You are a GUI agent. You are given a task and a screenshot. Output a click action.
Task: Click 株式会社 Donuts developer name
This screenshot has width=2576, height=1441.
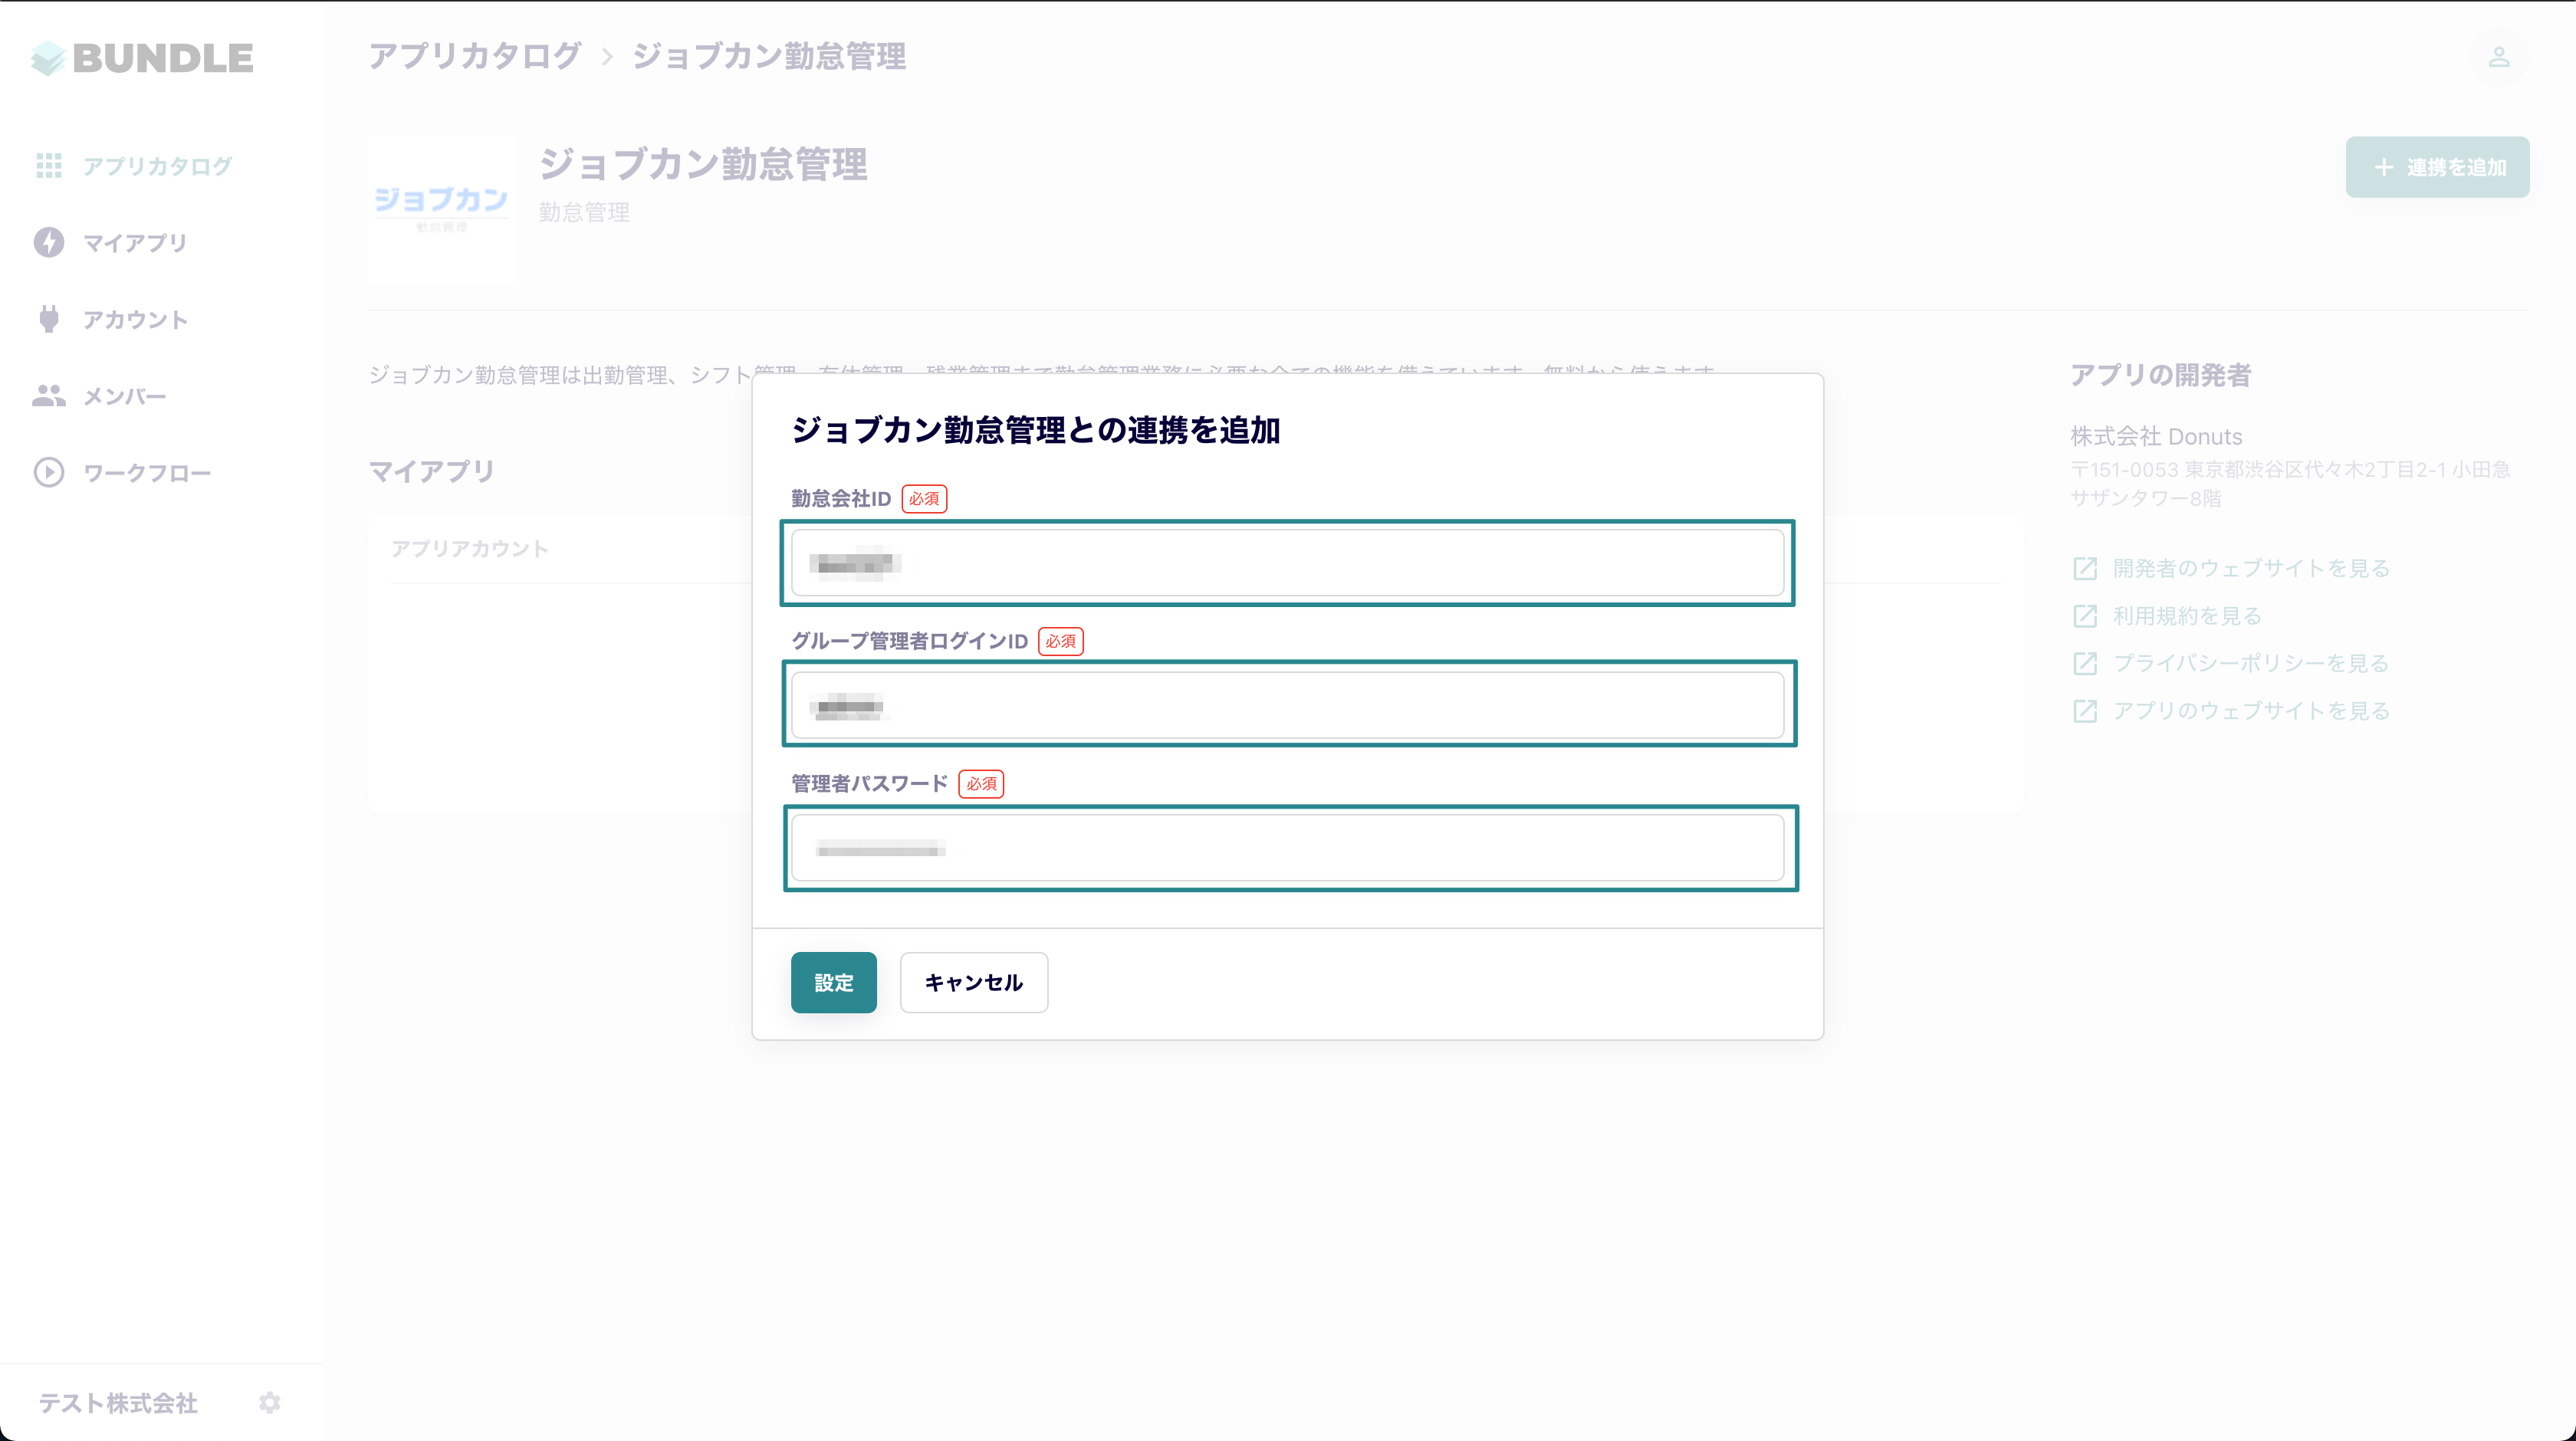[2156, 436]
